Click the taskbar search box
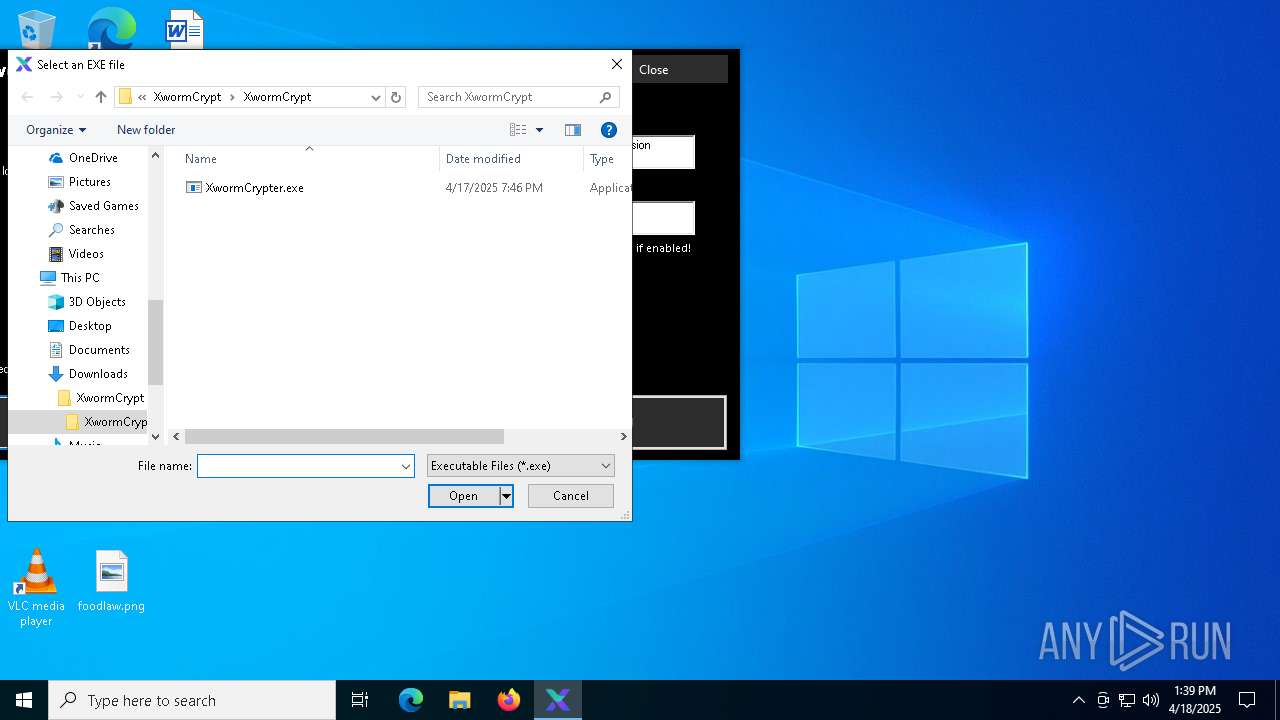The height and width of the screenshot is (720, 1280). 192,700
